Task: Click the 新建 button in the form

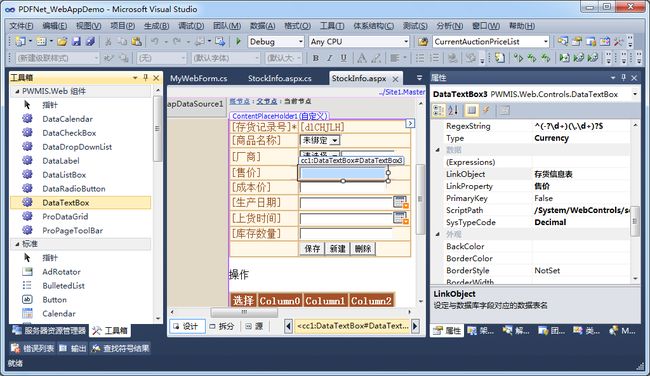Action: pyautogui.click(x=337, y=249)
